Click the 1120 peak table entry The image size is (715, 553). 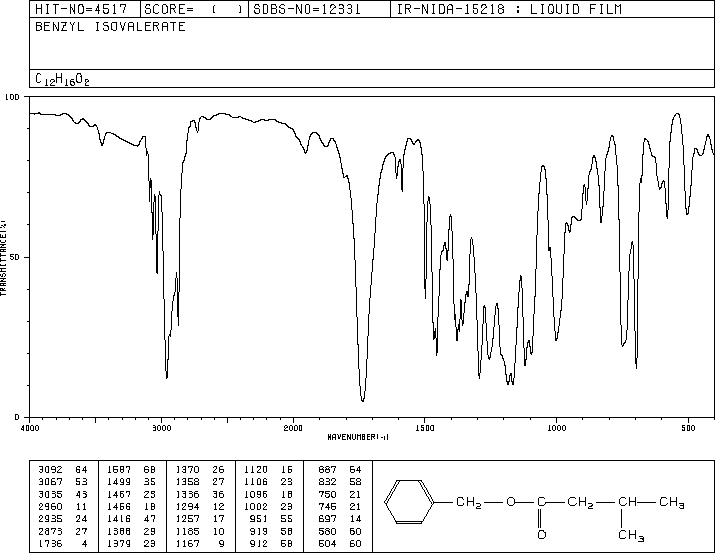pyautogui.click(x=269, y=470)
